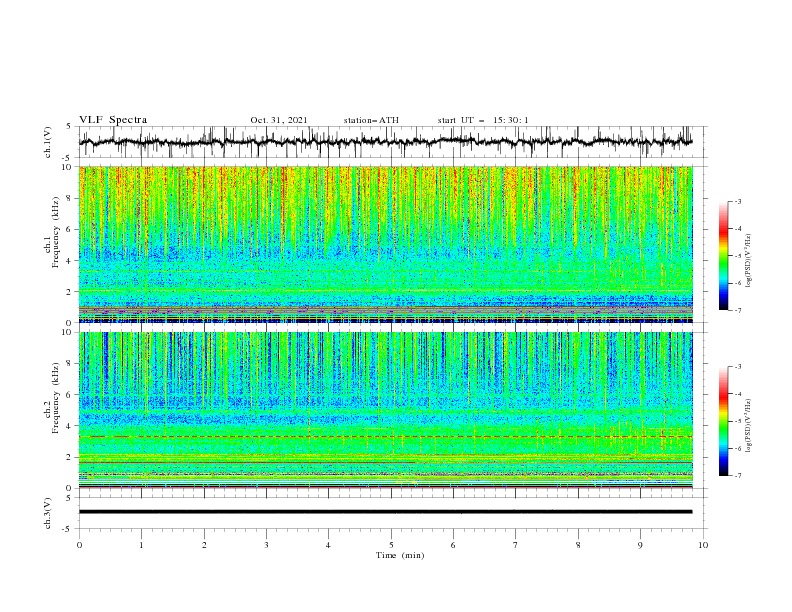Click the ch.2 'Frequency (kHz)' axis label
Image resolution: width=792 pixels, height=612 pixels.
(x=56, y=398)
